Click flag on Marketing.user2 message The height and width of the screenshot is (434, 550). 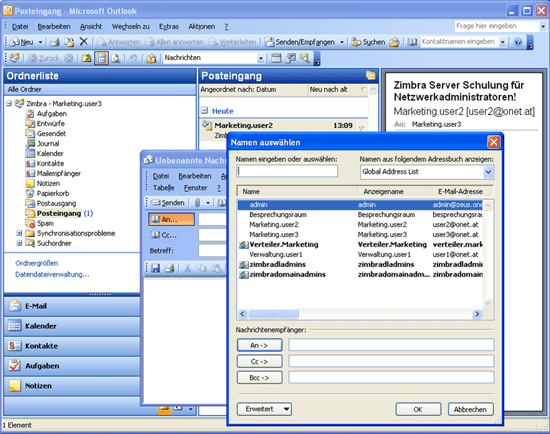(362, 128)
